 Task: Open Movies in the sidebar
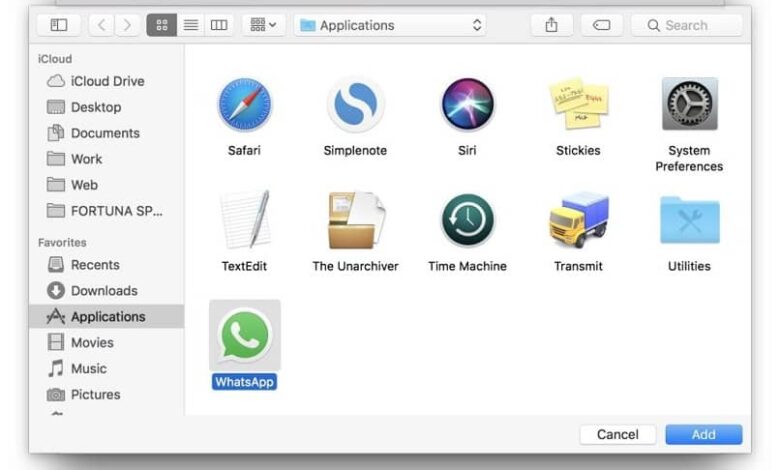[x=107, y=343]
